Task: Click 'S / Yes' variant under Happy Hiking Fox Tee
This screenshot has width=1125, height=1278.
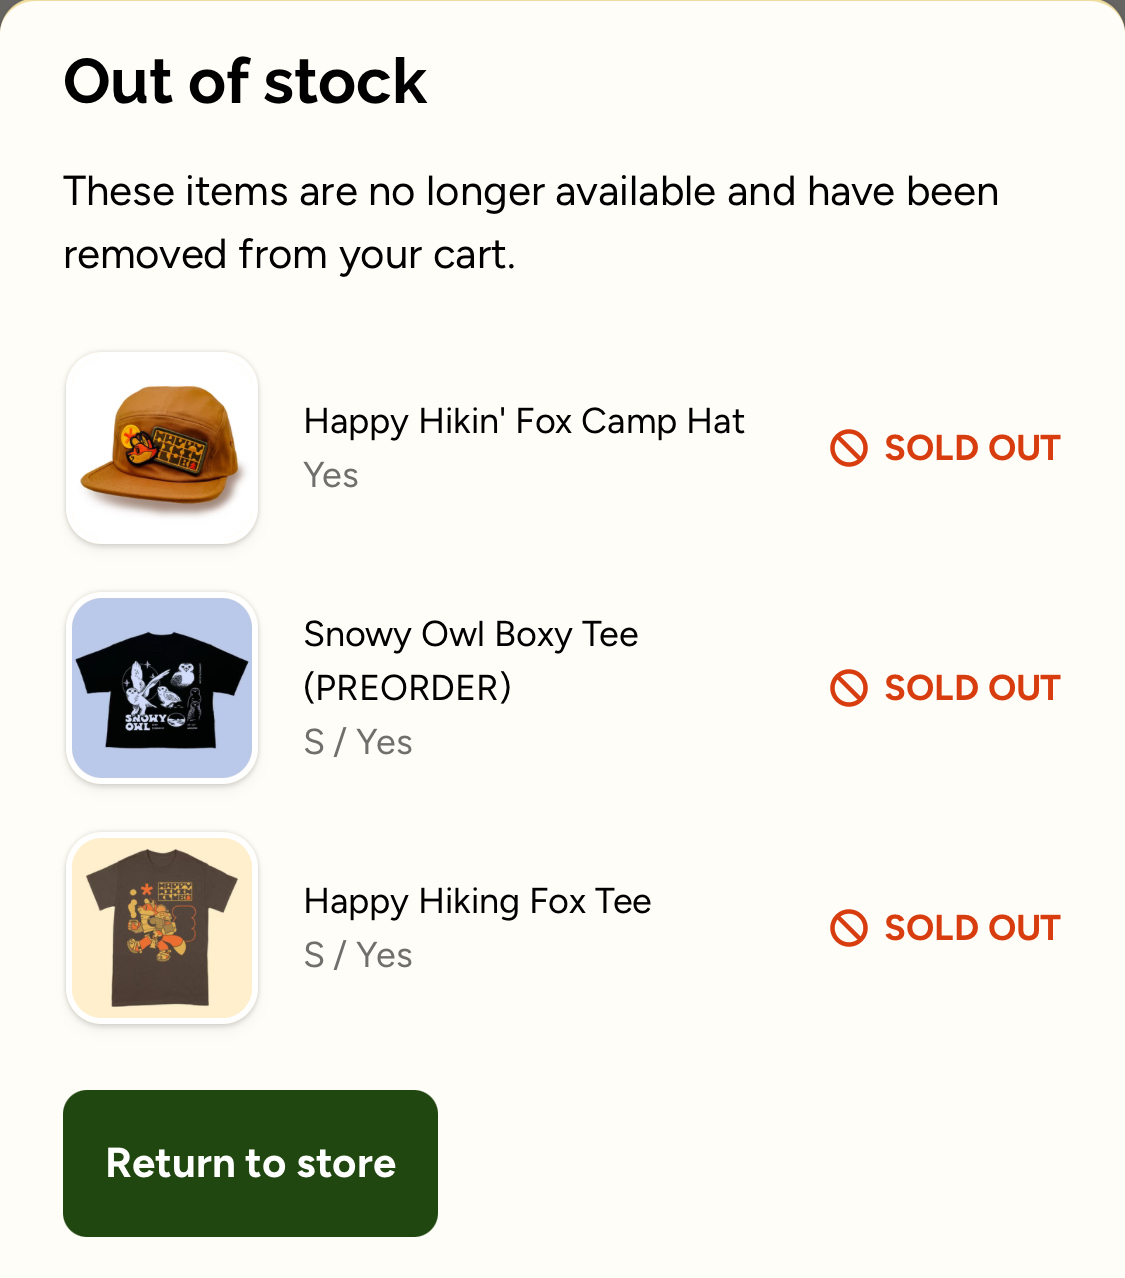Action: (x=358, y=956)
